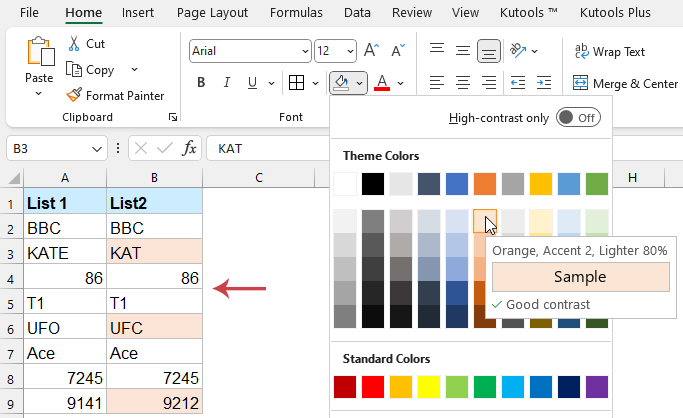Switch to the Page Layout tab
This screenshot has height=418, width=683.
212,13
